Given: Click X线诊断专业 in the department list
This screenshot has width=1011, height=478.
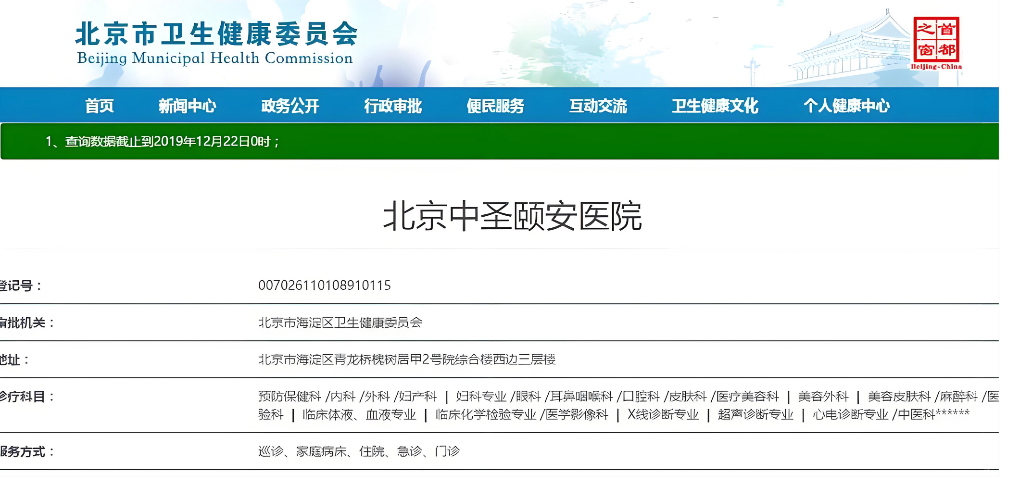Looking at the screenshot, I should (x=663, y=415).
